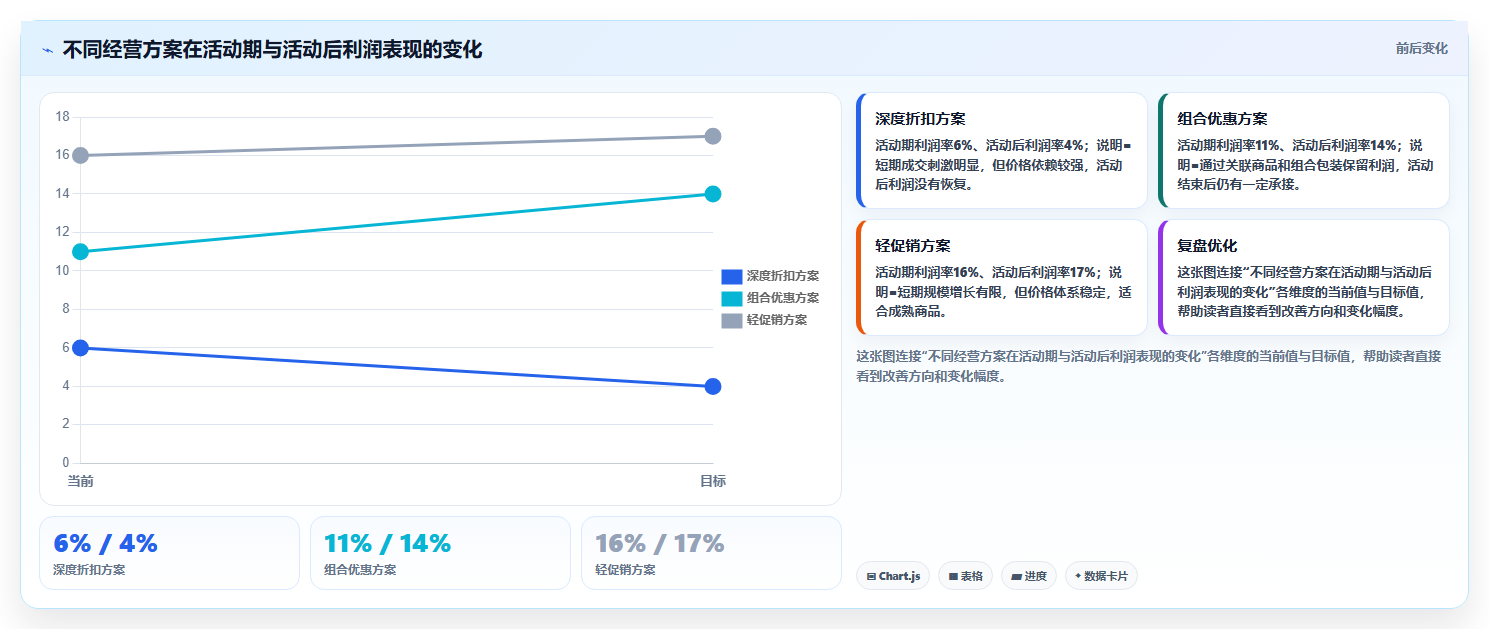This screenshot has height=629, width=1489.
Task: Click the 深度折扣方案 card heading
Action: point(920,119)
